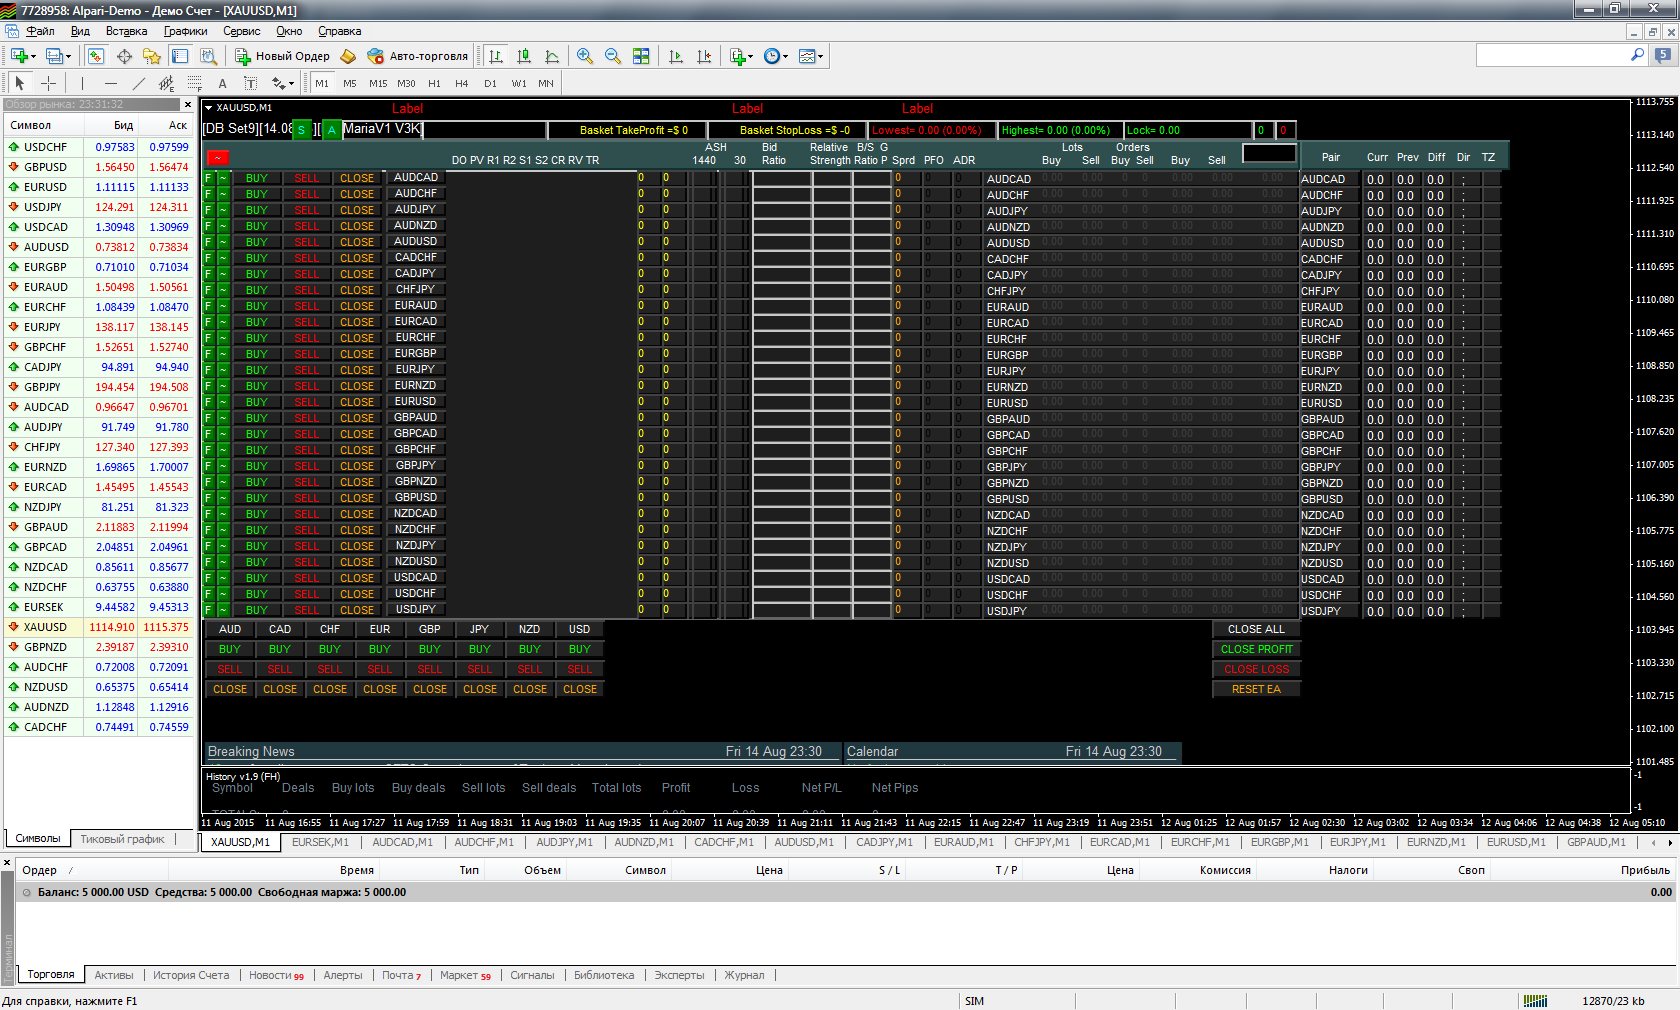
Task: Toggle chart auto scroll icon
Action: click(676, 56)
